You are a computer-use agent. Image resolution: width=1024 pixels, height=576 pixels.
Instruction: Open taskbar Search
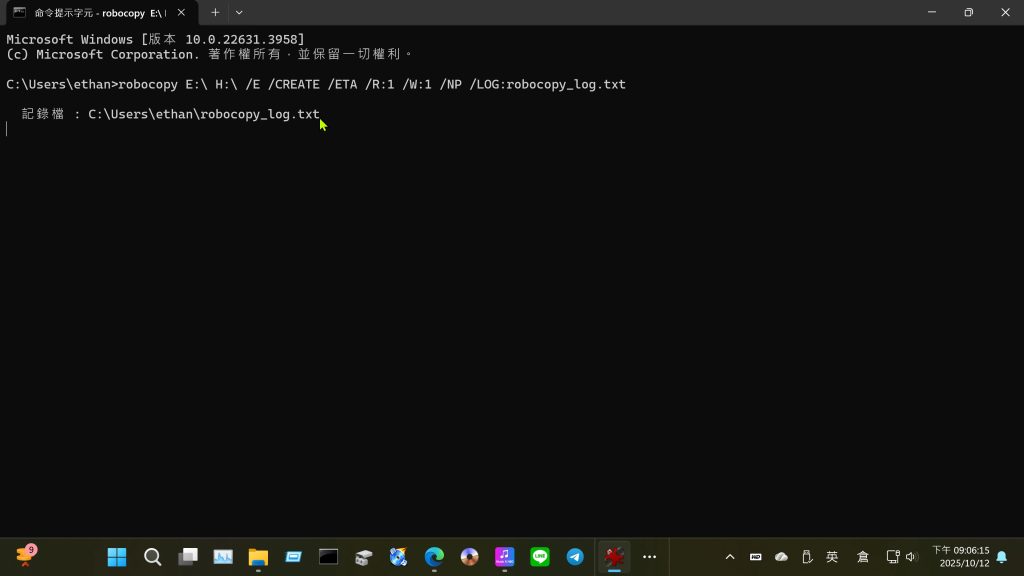click(x=152, y=557)
